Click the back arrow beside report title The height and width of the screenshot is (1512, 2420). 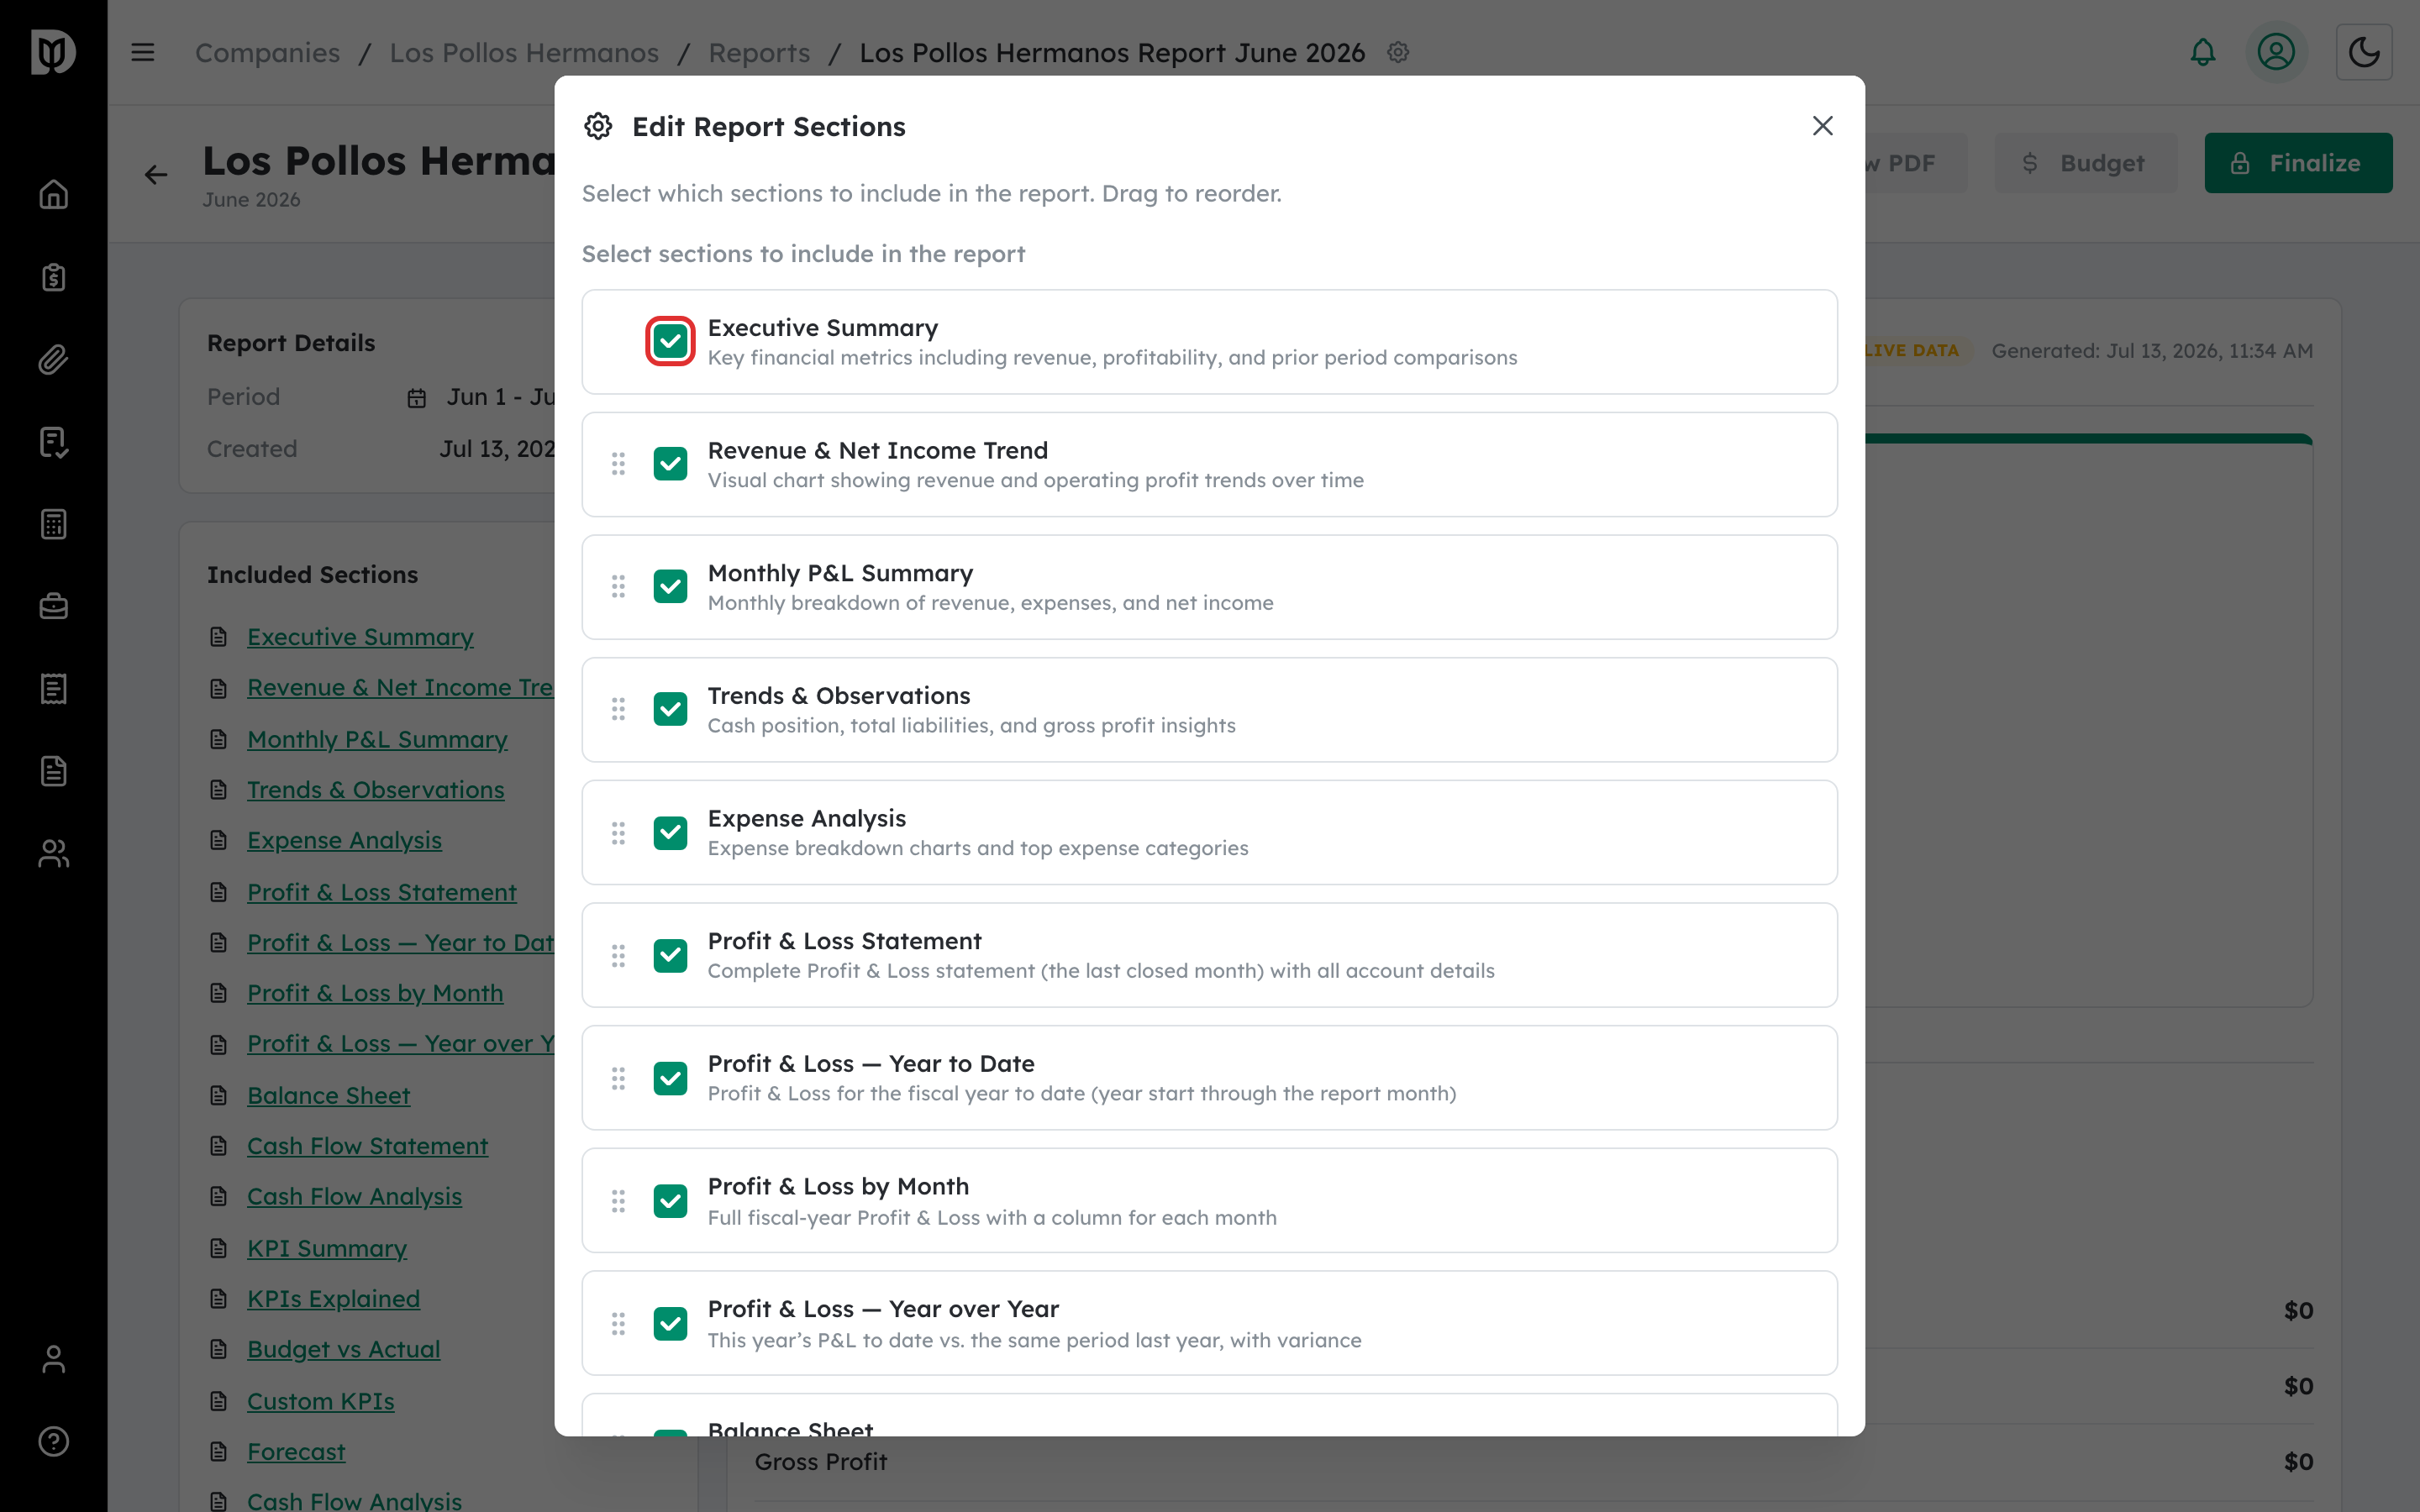156,175
